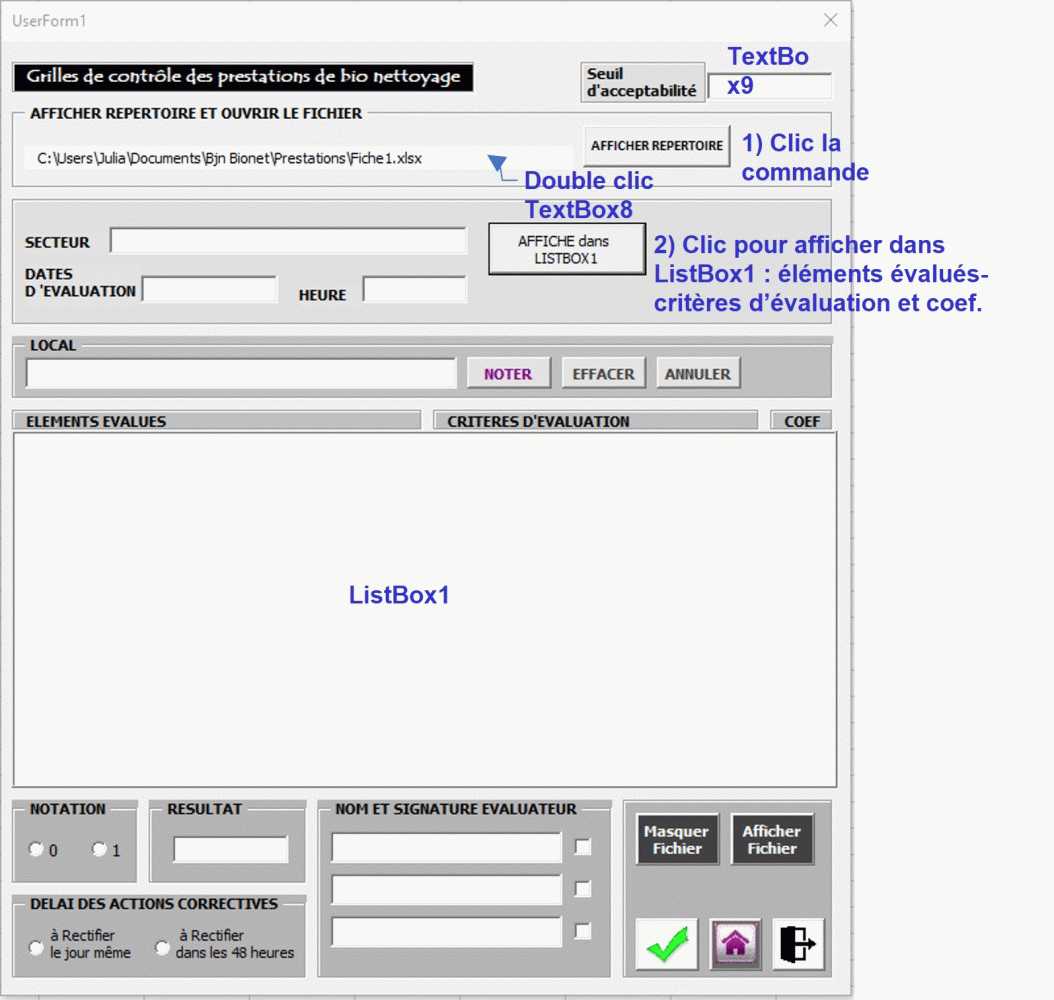Click the DATES D'EVALUATION input field

click(210, 289)
